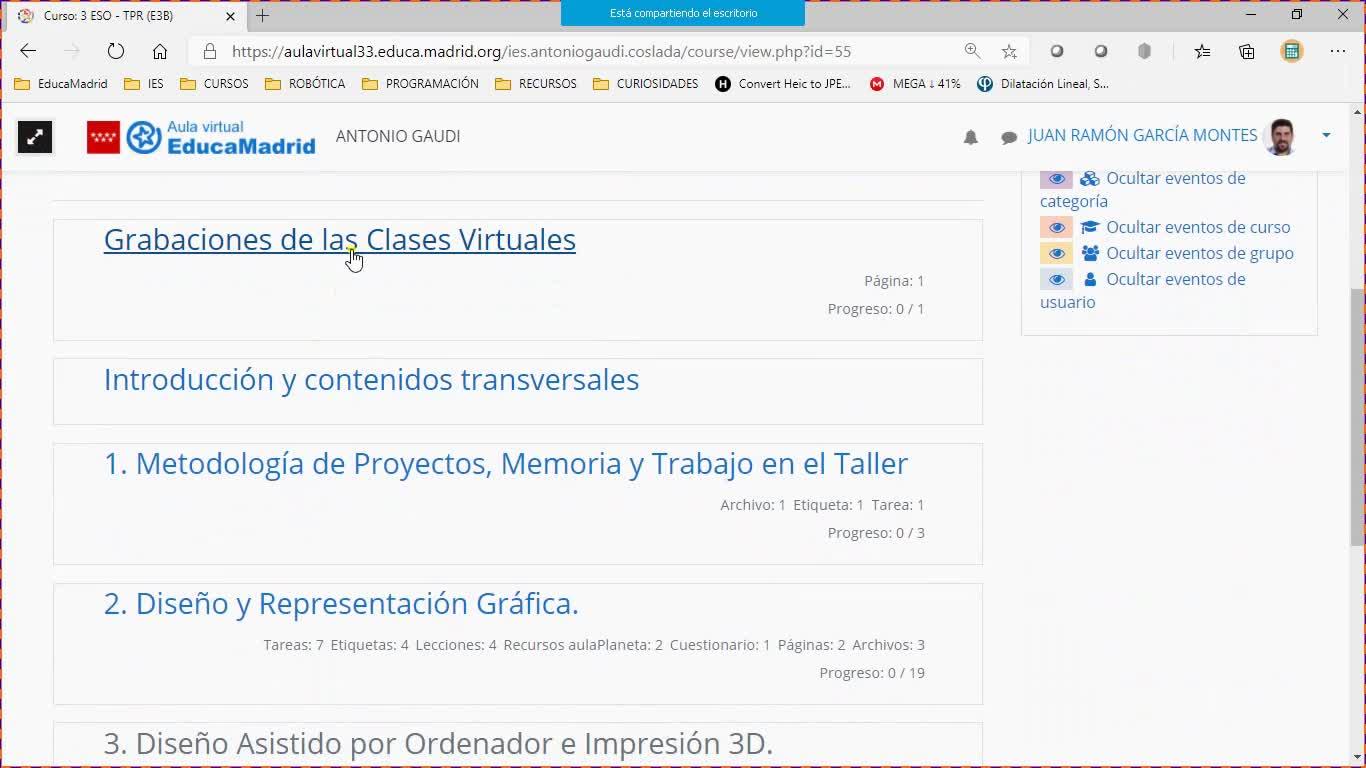Open Grabaciones de las Clases Virtuales section

pos(340,239)
